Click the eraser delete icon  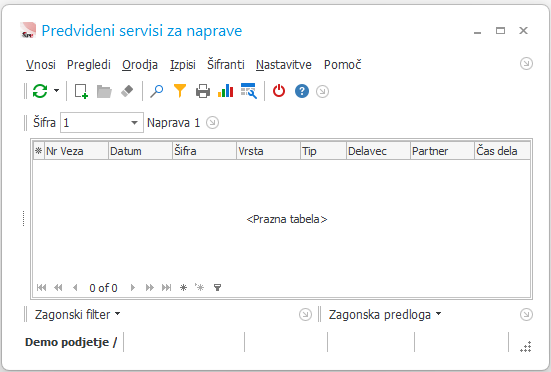[x=127, y=91]
